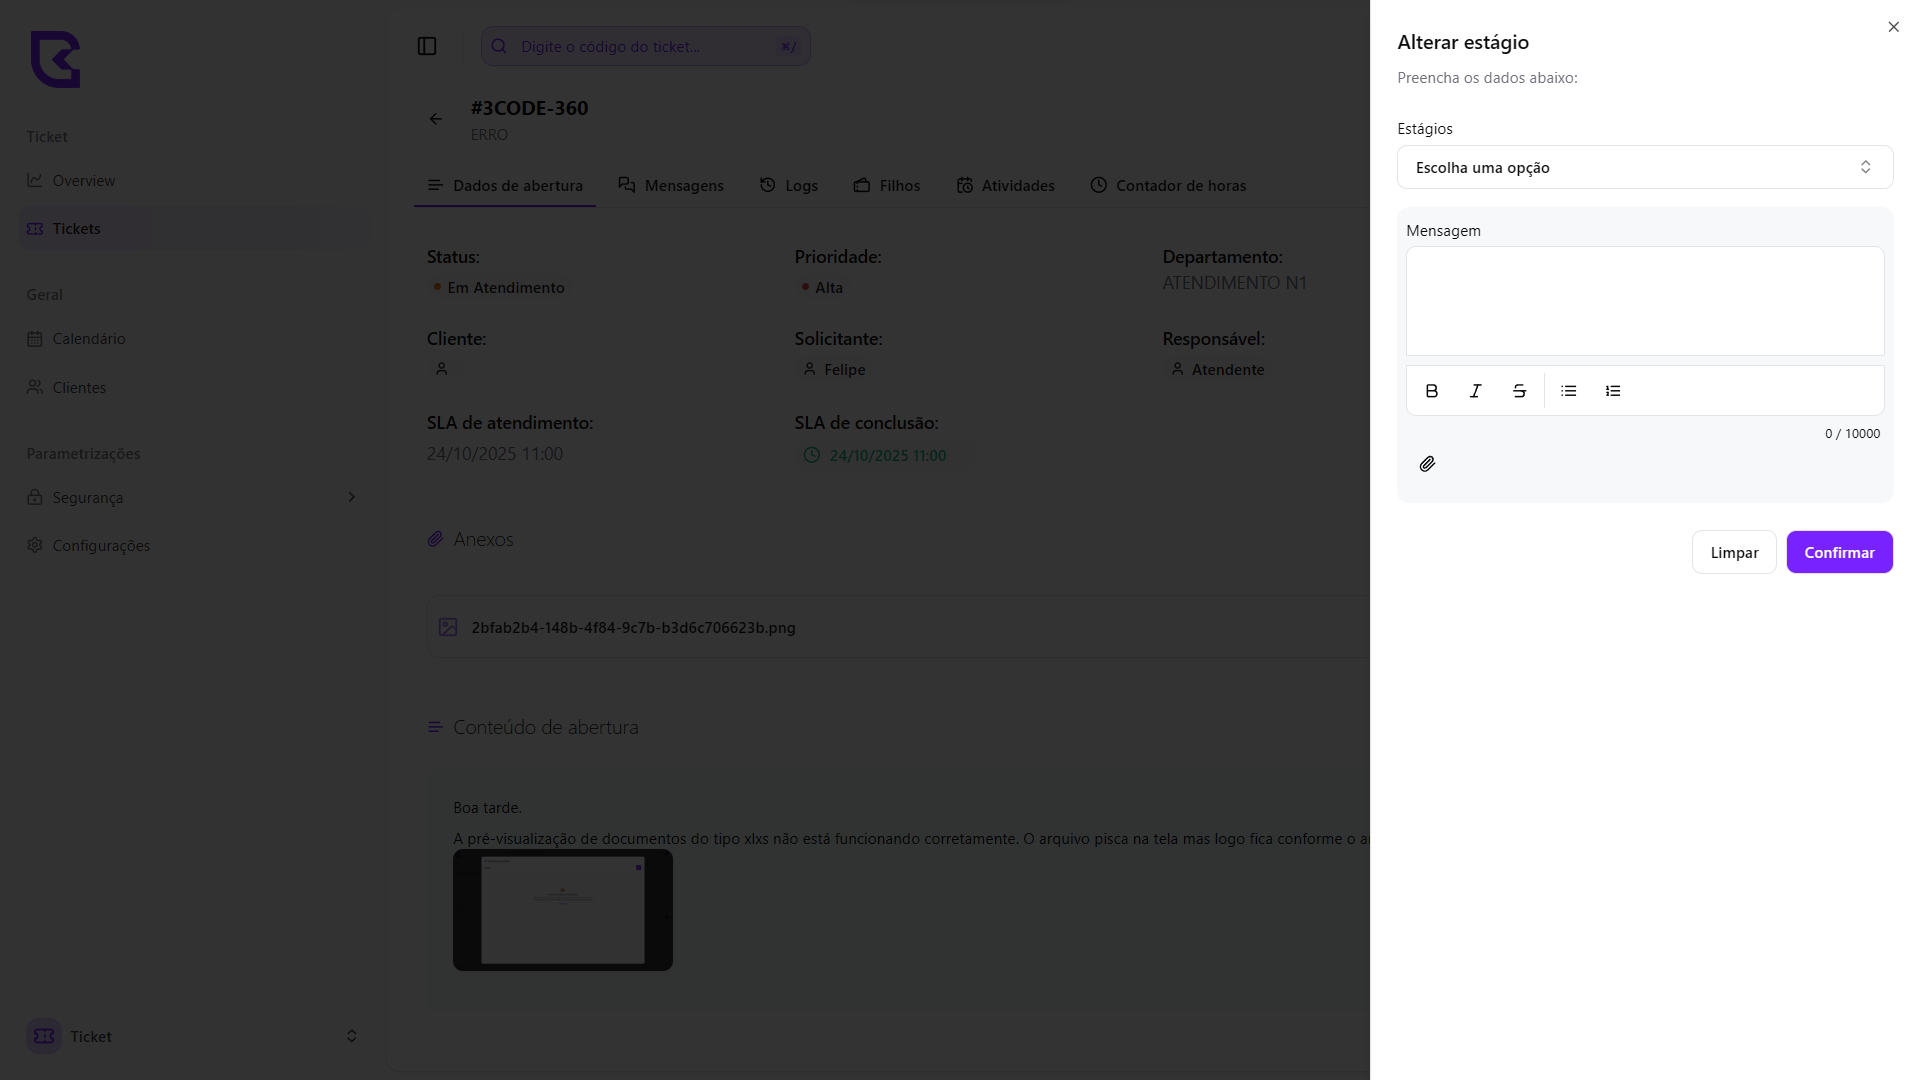Insert a numbered list
Image resolution: width=1920 pixels, height=1080 pixels.
[1613, 391]
